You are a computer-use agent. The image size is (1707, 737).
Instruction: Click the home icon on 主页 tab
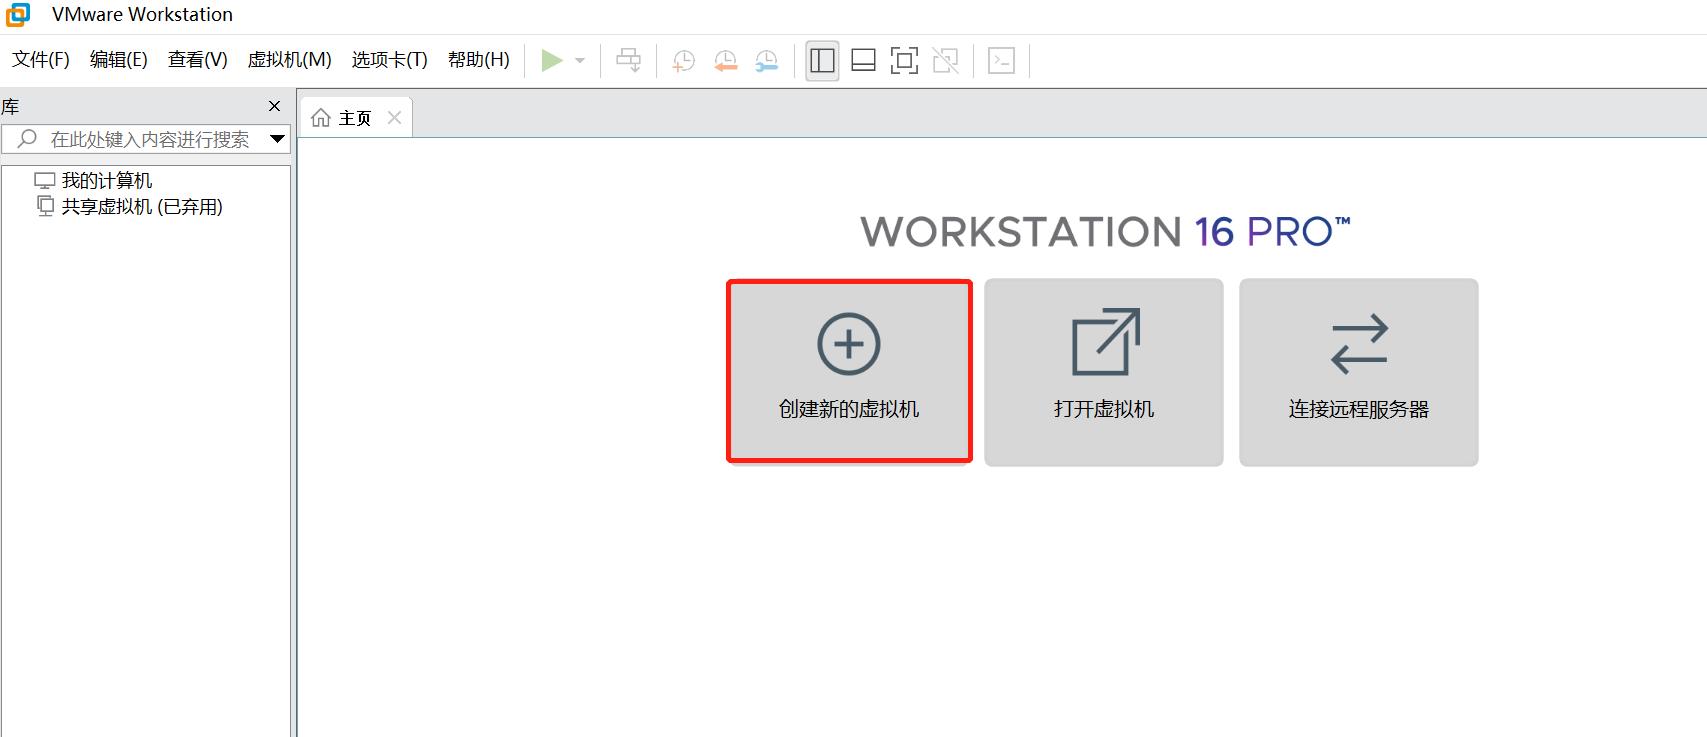pos(321,118)
